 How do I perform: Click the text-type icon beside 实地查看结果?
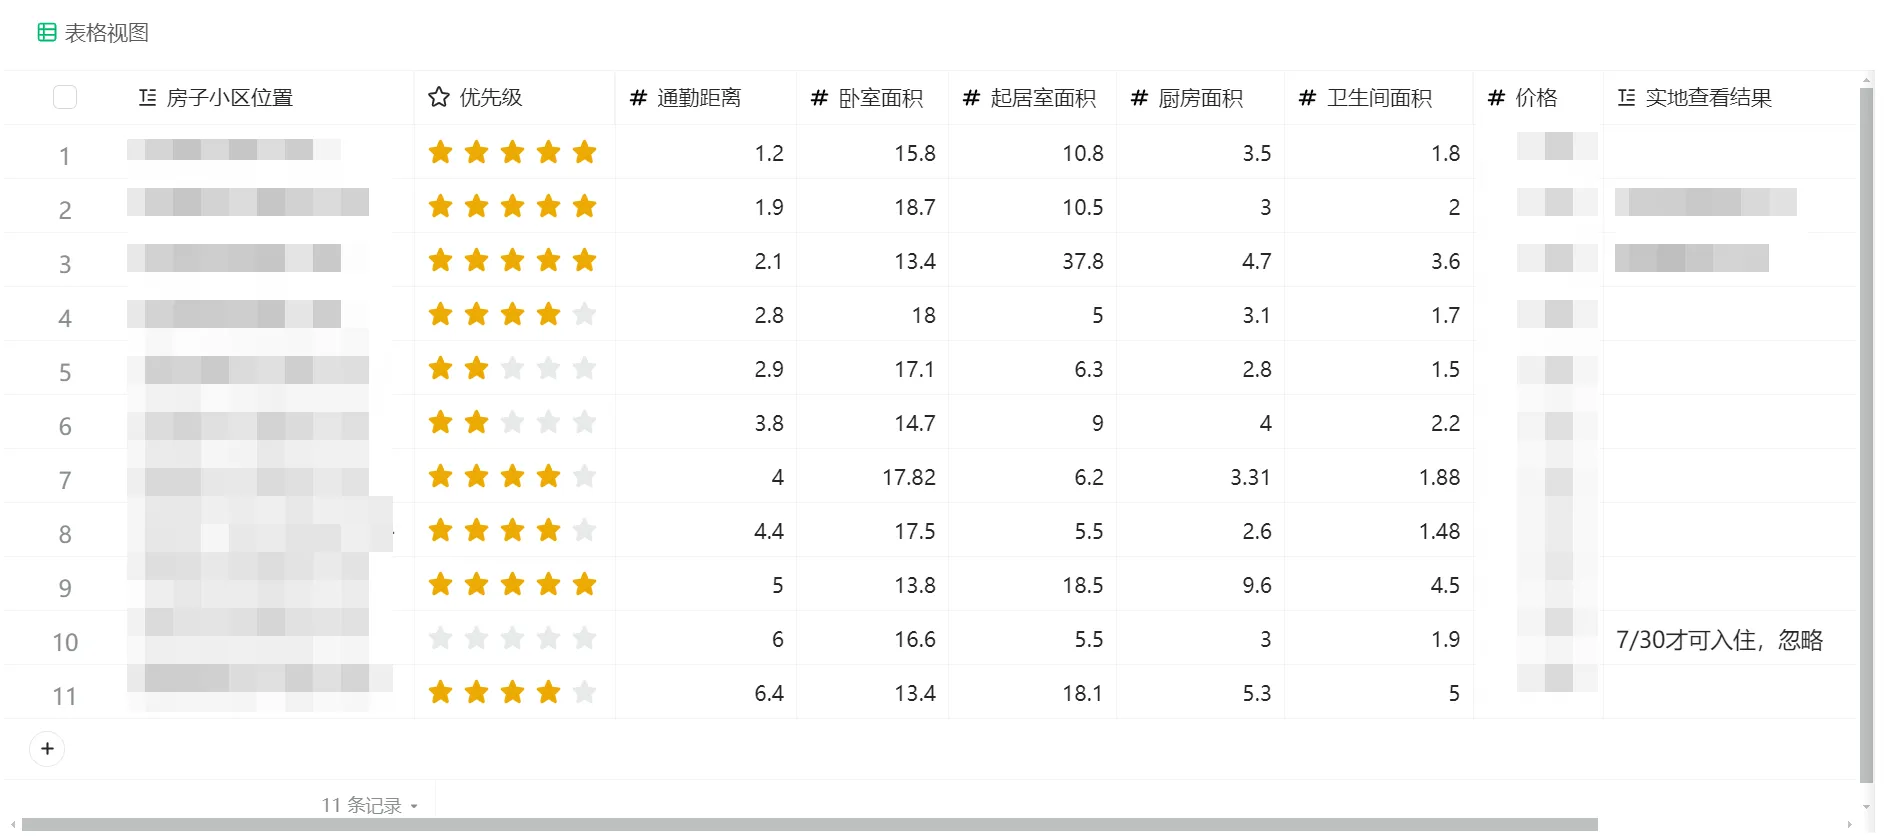tap(1626, 97)
